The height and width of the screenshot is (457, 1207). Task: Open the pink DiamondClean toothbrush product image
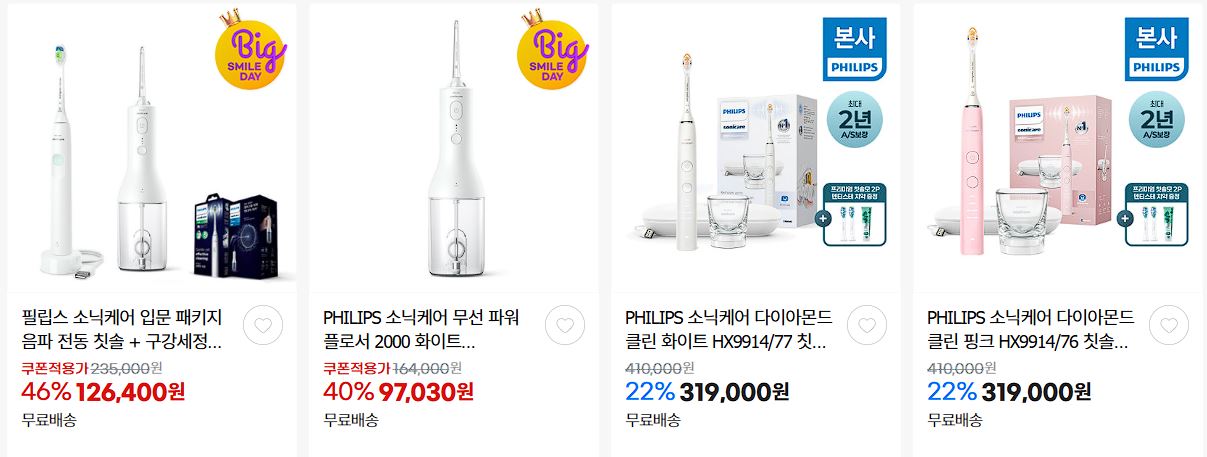tap(1058, 148)
